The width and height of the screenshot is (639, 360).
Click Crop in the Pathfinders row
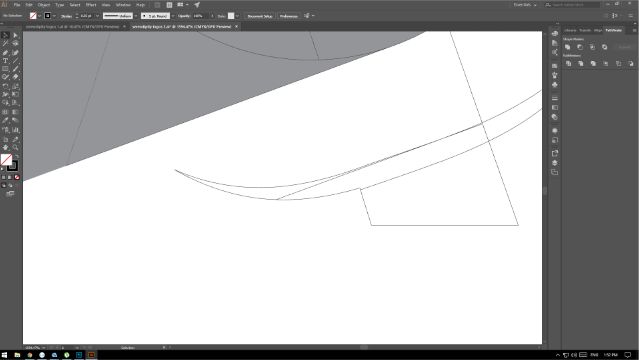click(x=606, y=64)
